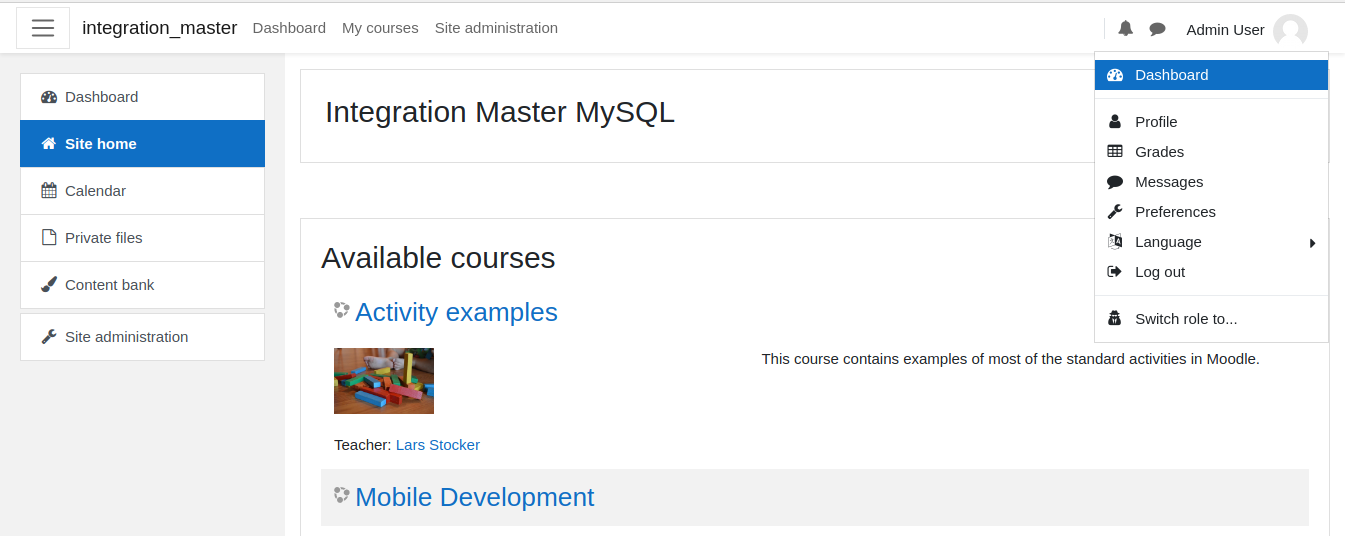Click the Switch role spy icon
Screen dimensions: 1345x536
coord(1115,319)
